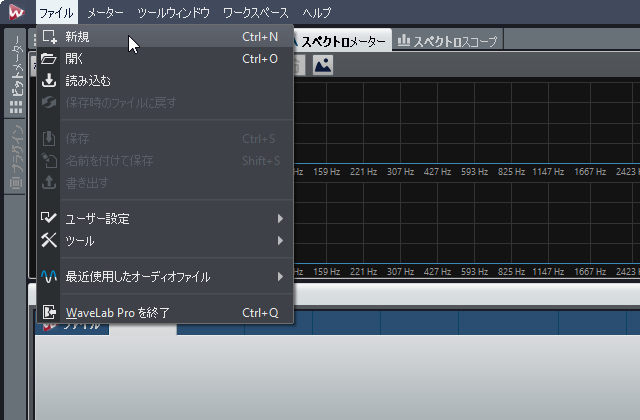Open the ツールウィンドウ menu
640x420 pixels.
tap(173, 13)
